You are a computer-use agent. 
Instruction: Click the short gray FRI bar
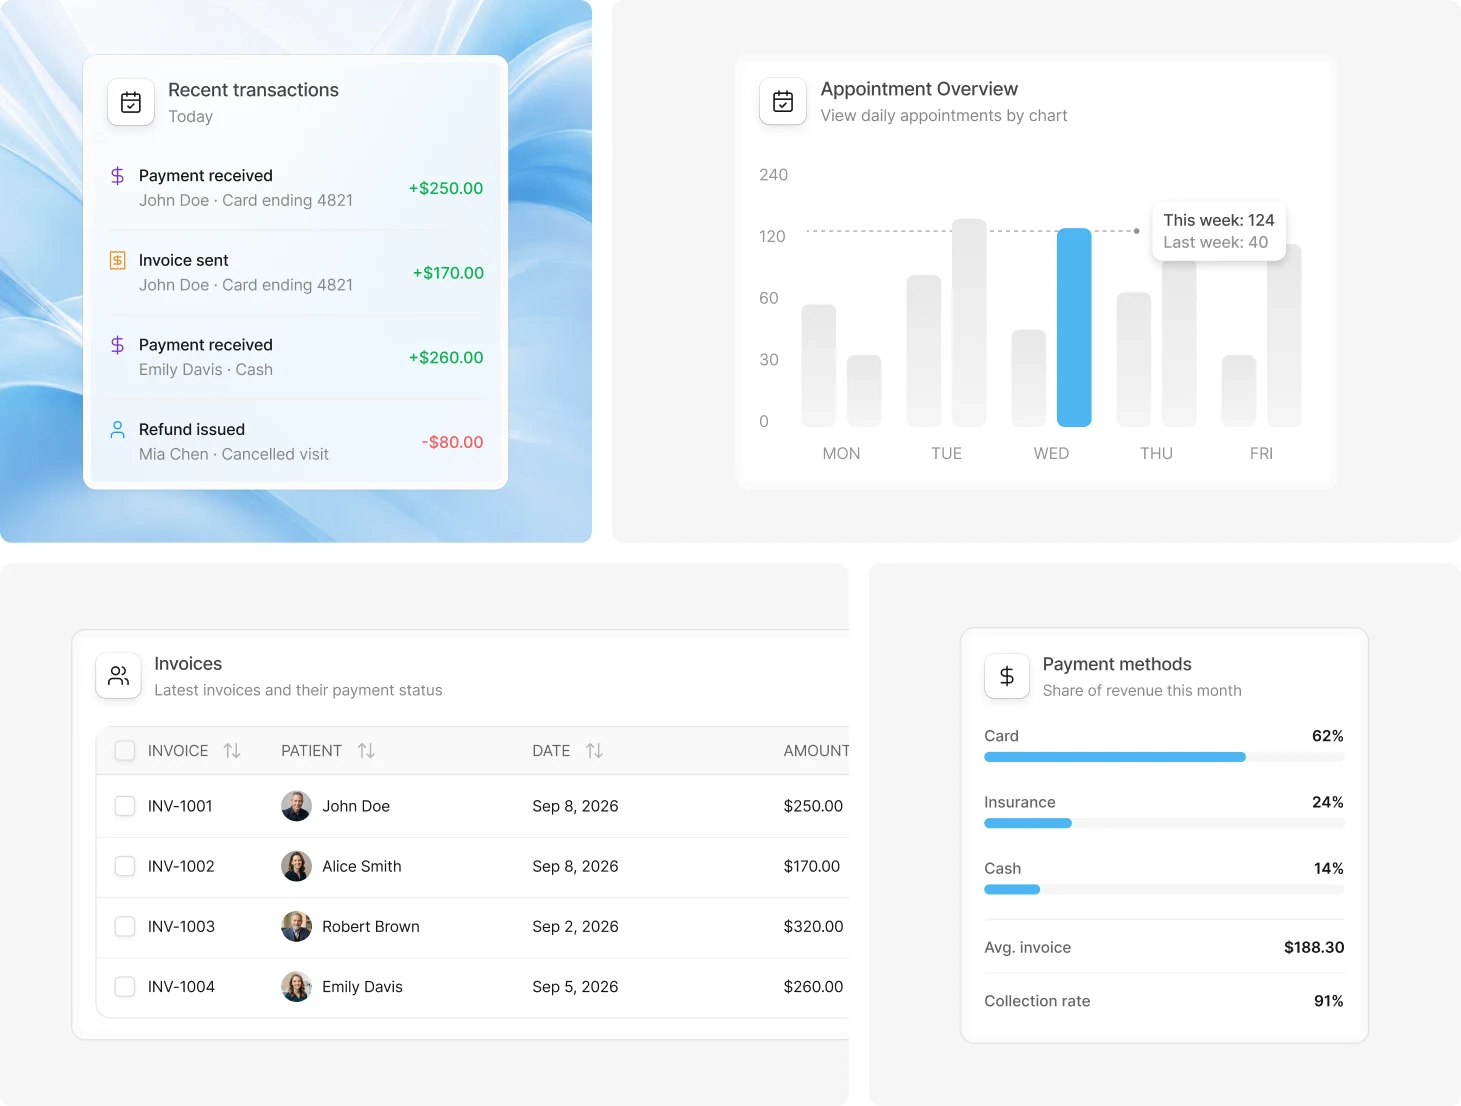pyautogui.click(x=1239, y=391)
